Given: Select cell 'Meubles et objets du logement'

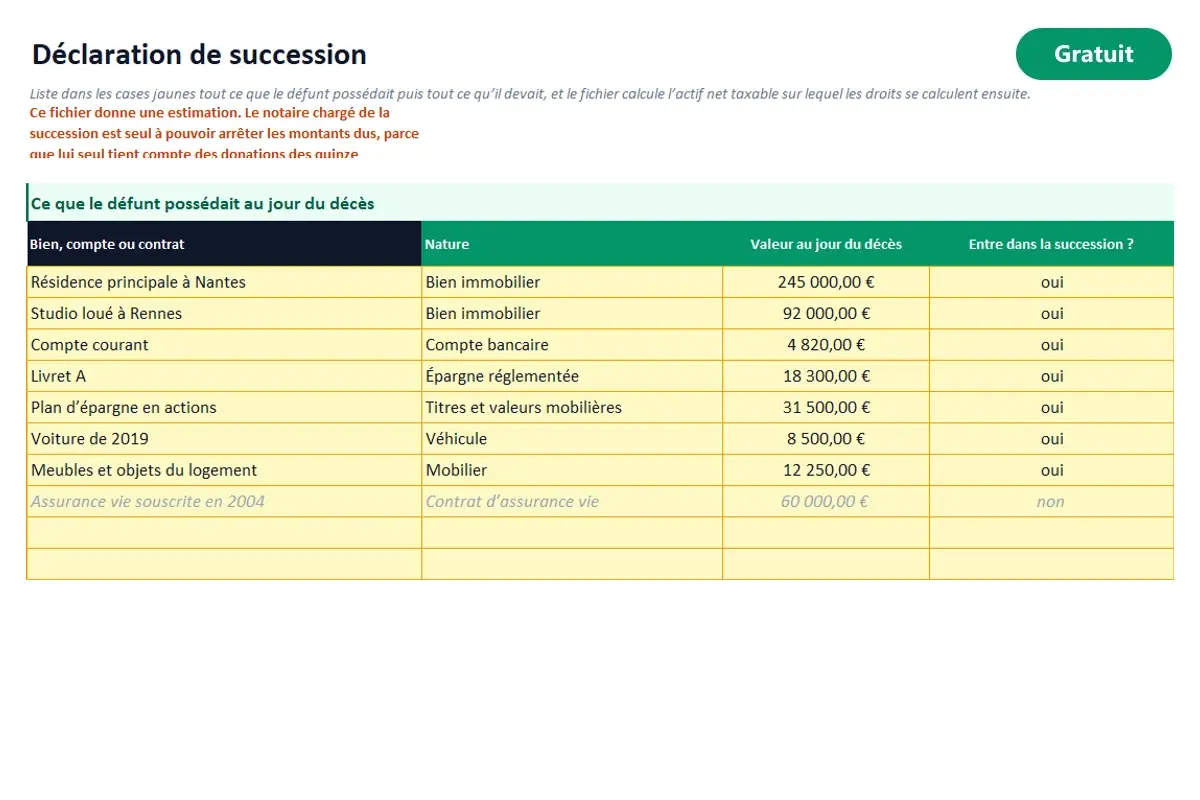Looking at the screenshot, I should [x=224, y=470].
